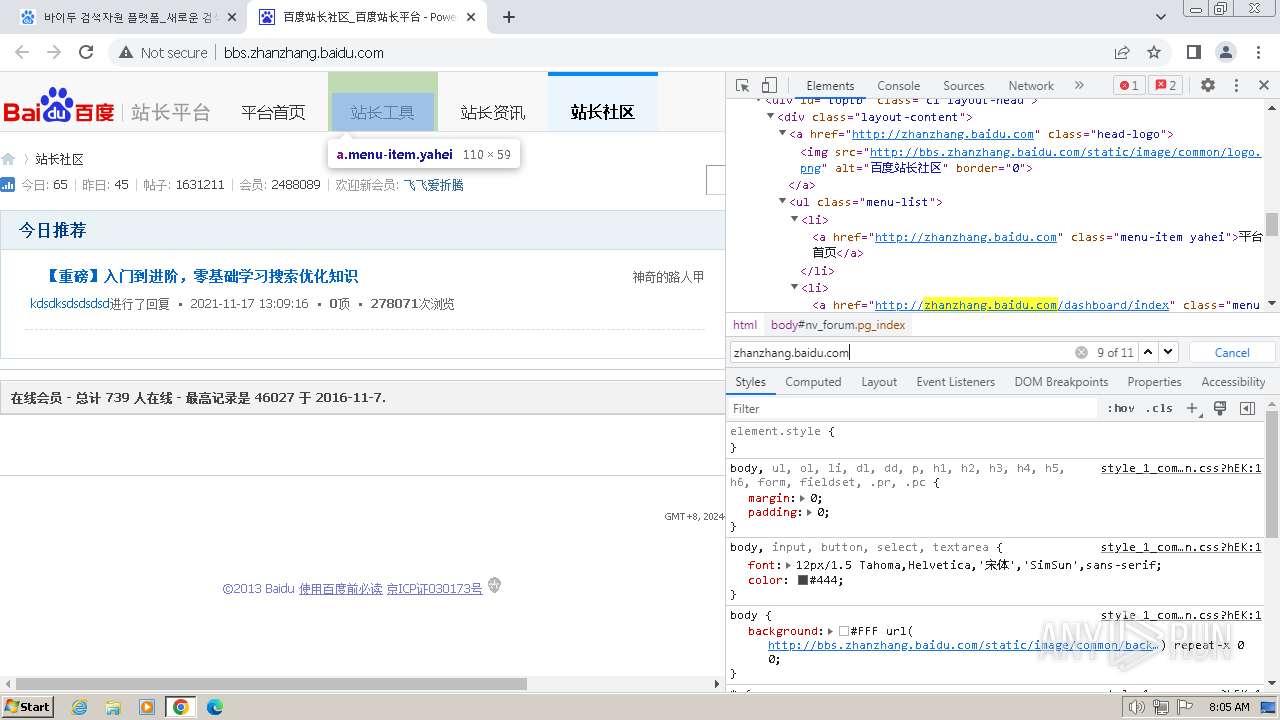1280x720 pixels.
Task: Open the DOM Breakpoints tab
Action: pos(1061,382)
